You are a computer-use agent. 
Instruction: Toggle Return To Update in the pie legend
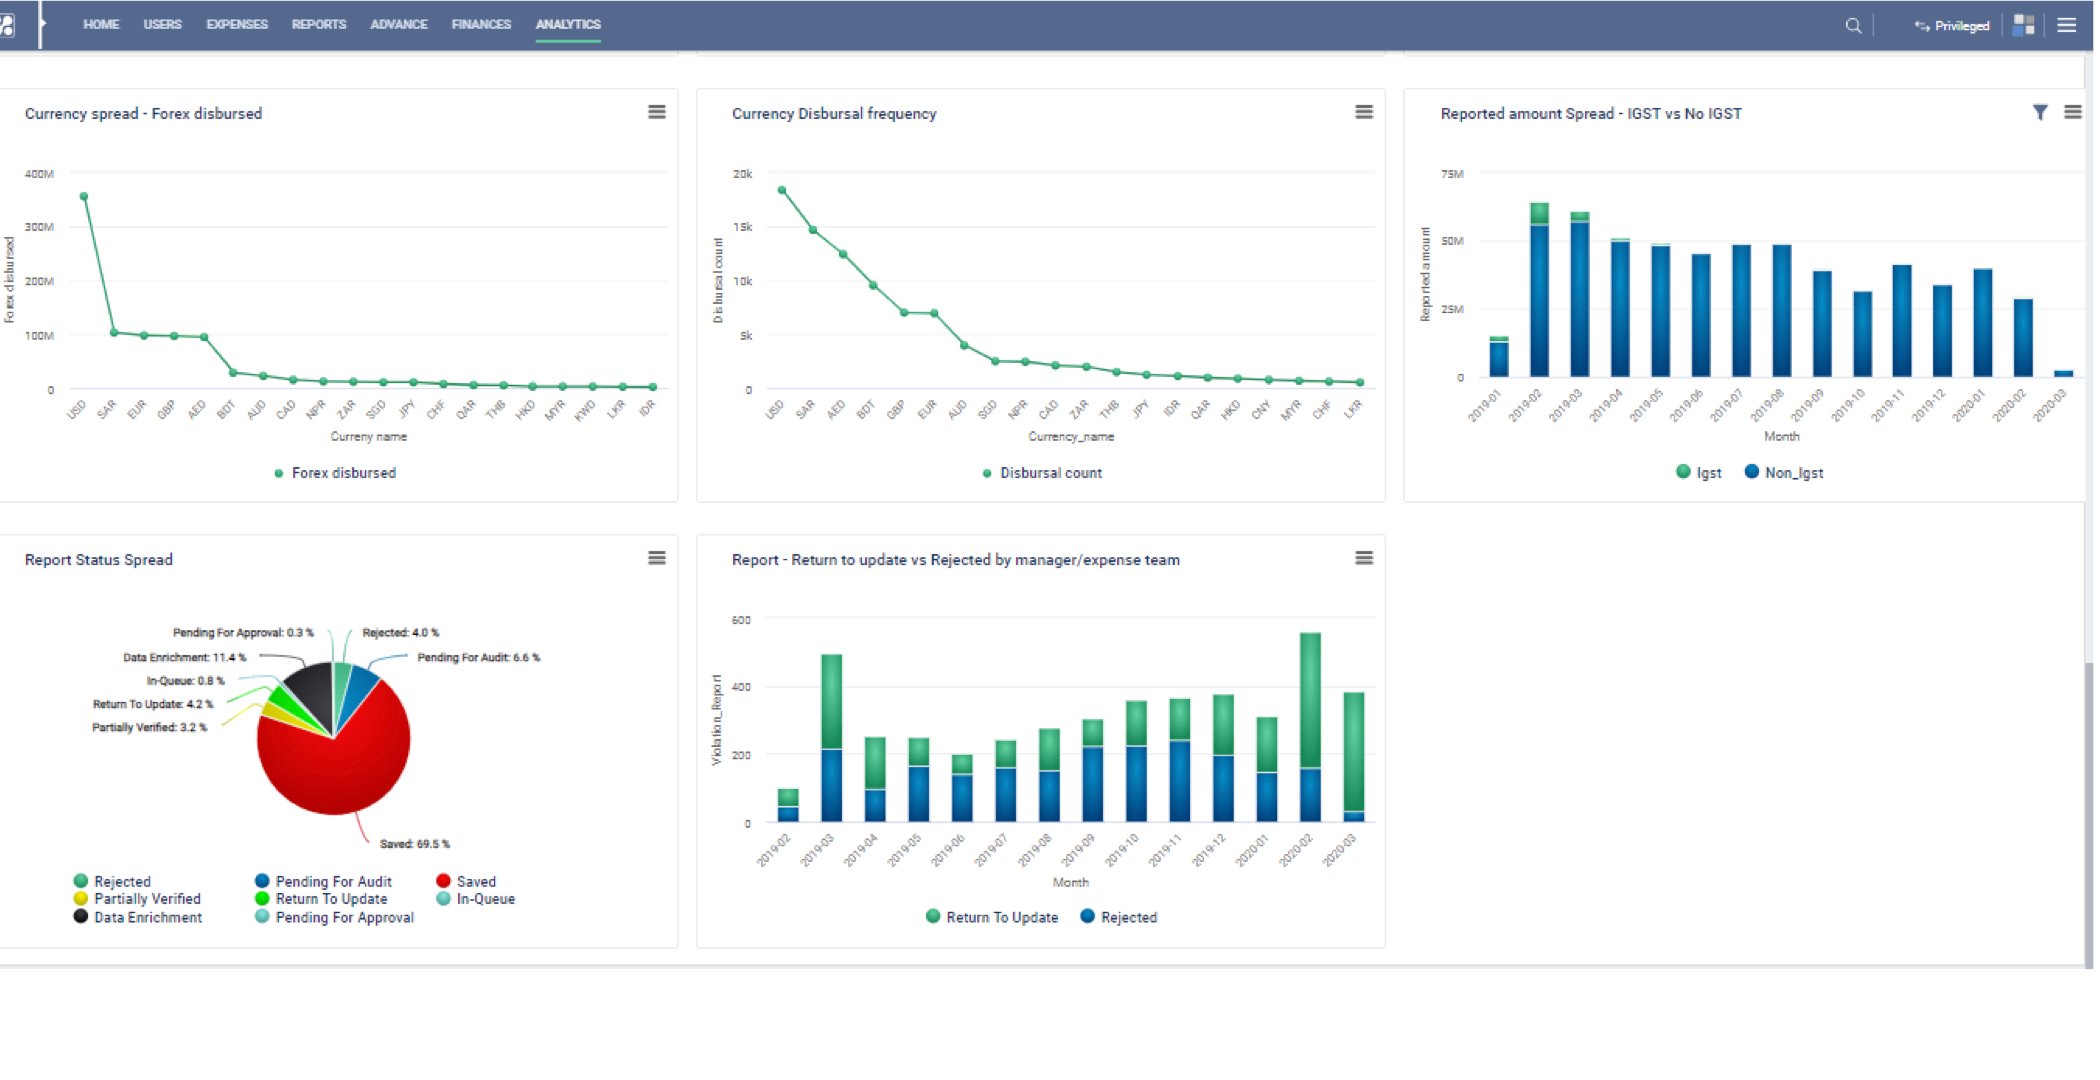(321, 899)
